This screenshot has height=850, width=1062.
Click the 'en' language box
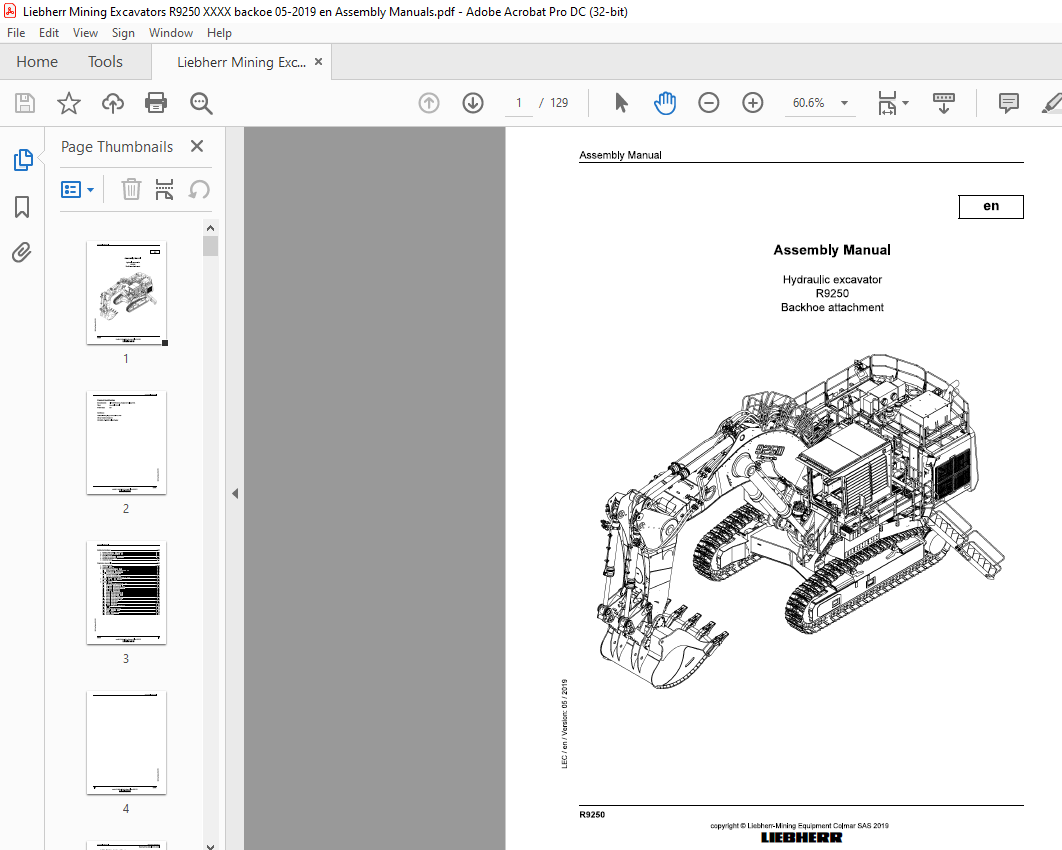point(991,207)
